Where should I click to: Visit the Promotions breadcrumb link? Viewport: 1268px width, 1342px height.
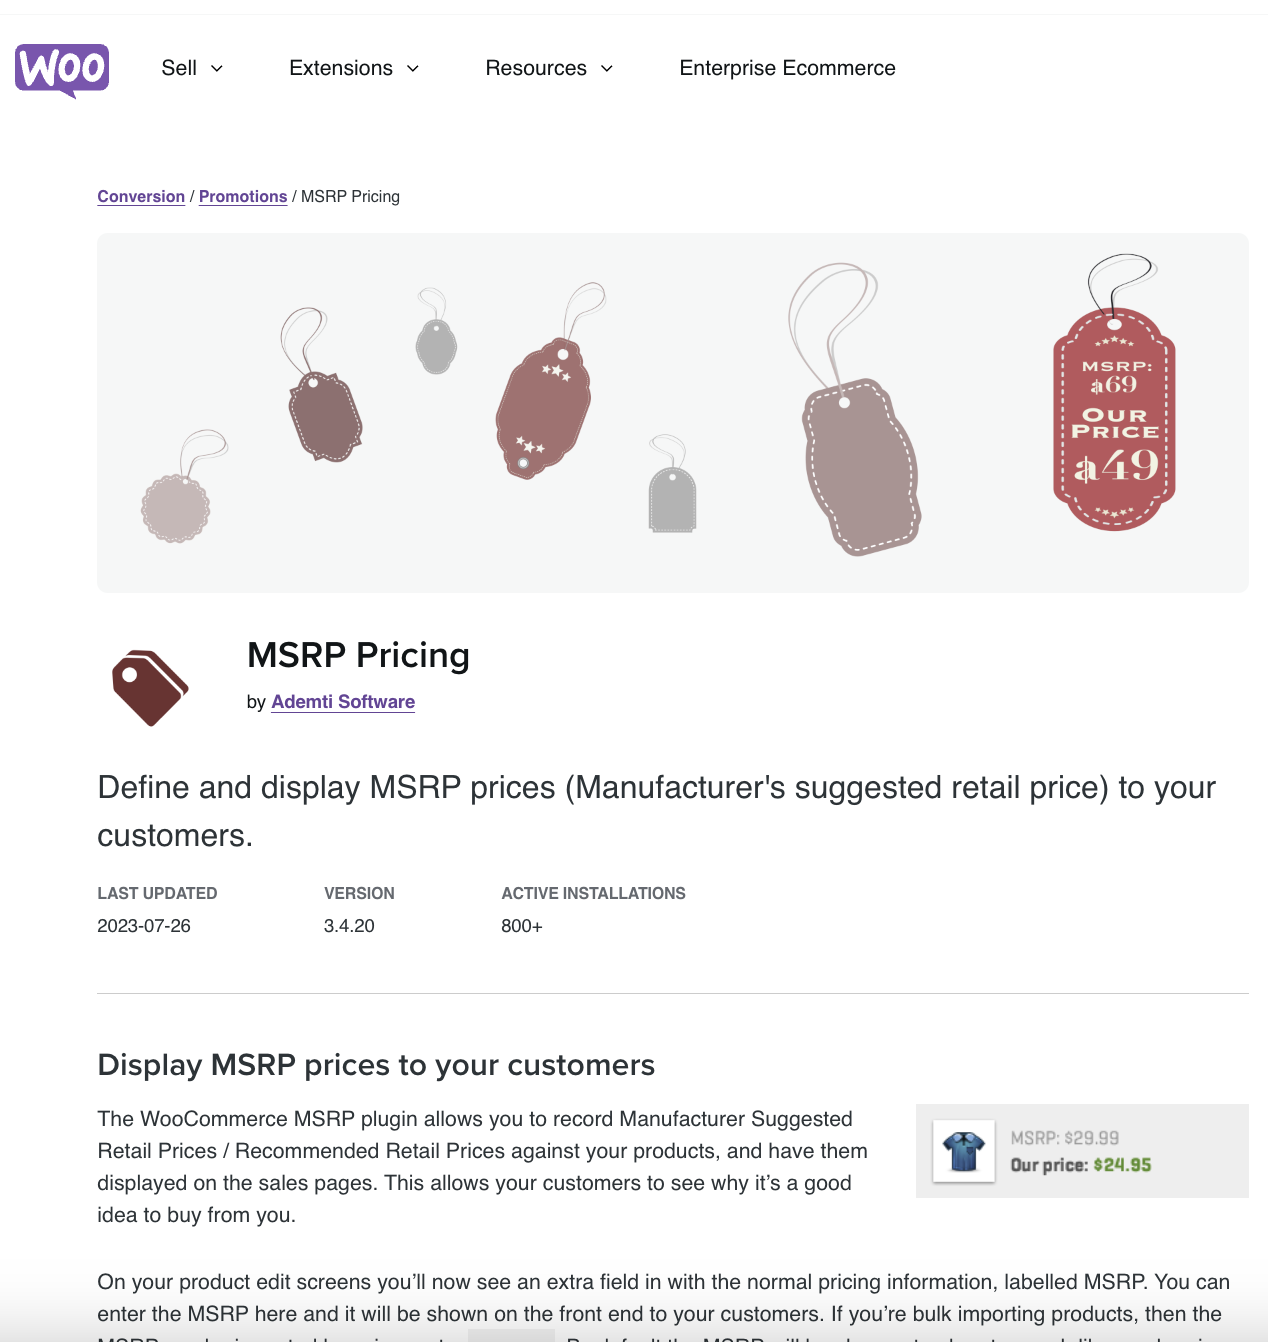point(243,196)
